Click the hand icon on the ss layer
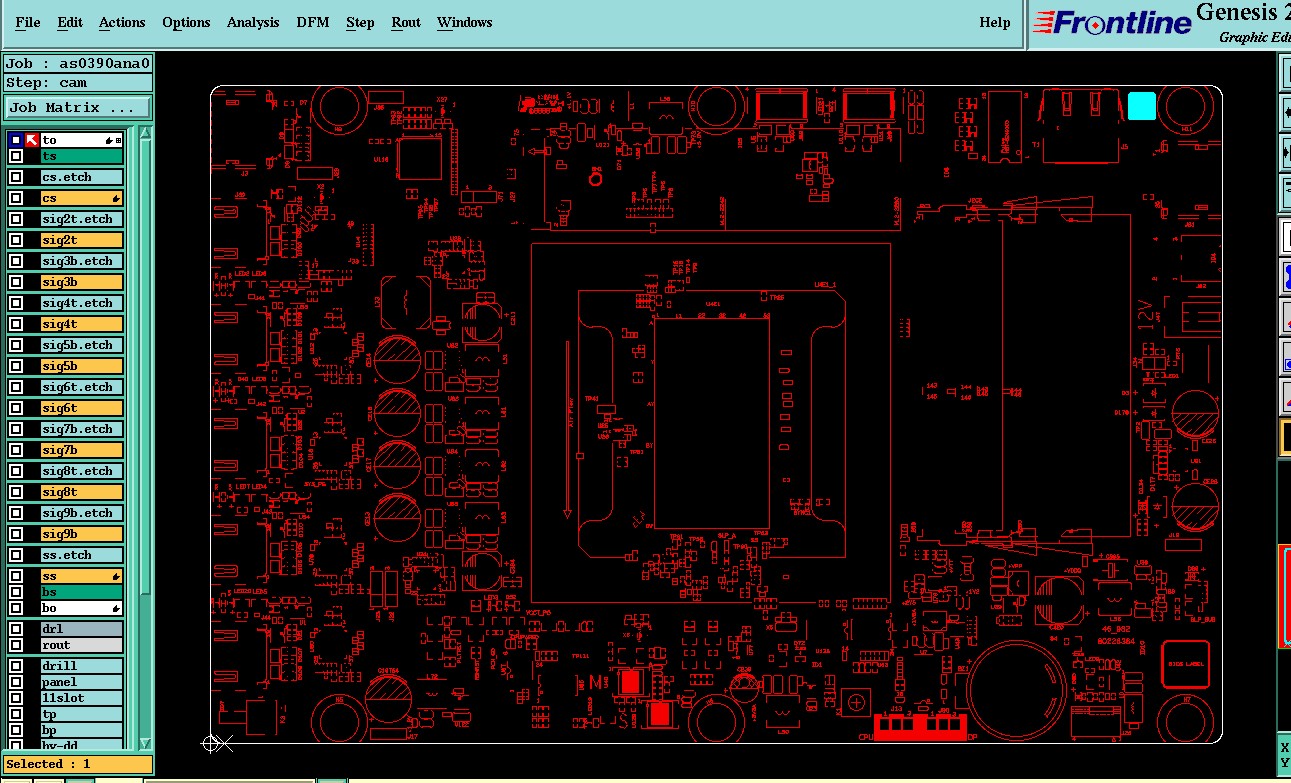This screenshot has width=1291, height=783. (x=117, y=577)
